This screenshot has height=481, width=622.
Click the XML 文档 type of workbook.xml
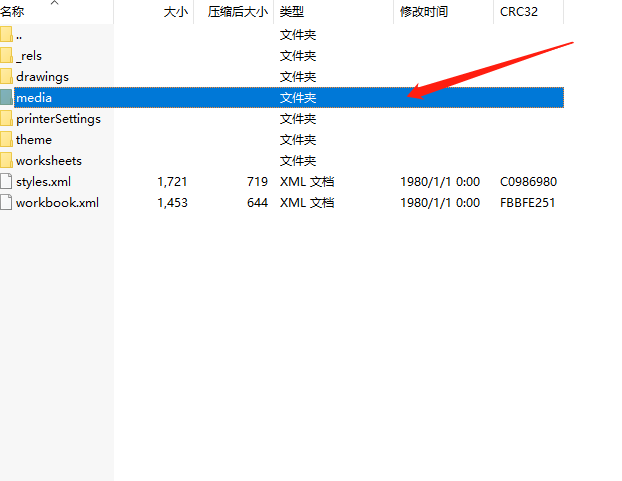point(307,203)
